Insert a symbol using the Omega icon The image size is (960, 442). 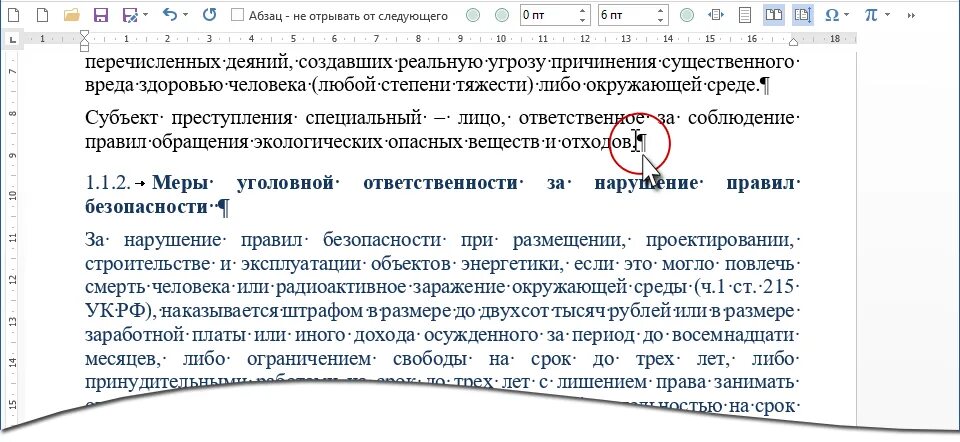[831, 15]
